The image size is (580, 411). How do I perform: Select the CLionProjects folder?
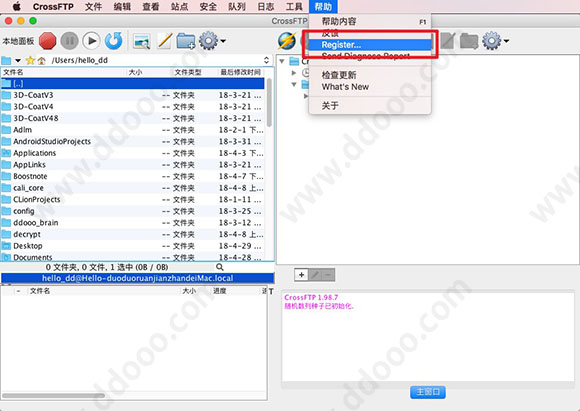point(133,200)
